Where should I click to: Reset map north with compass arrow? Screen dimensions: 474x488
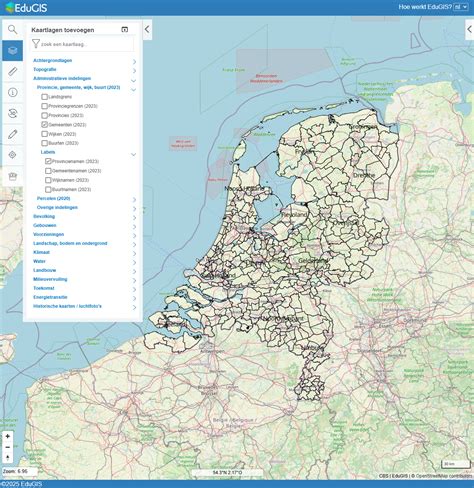click(8, 458)
